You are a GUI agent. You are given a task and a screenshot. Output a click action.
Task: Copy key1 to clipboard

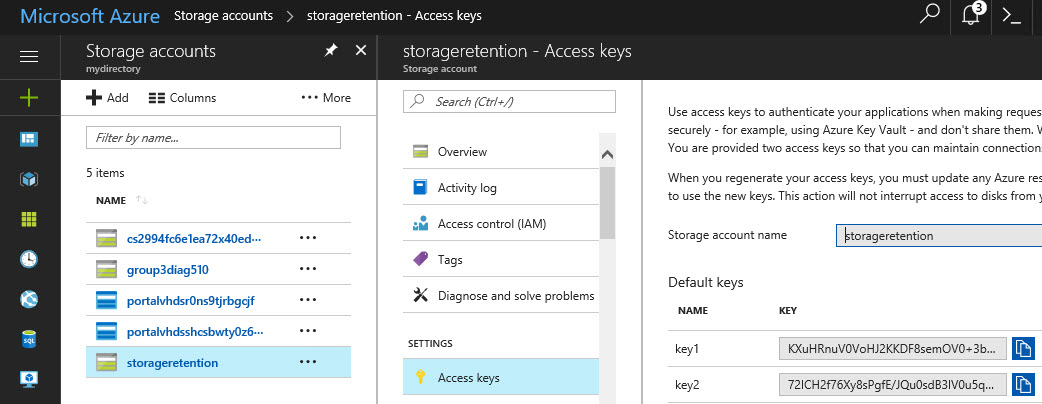1023,348
